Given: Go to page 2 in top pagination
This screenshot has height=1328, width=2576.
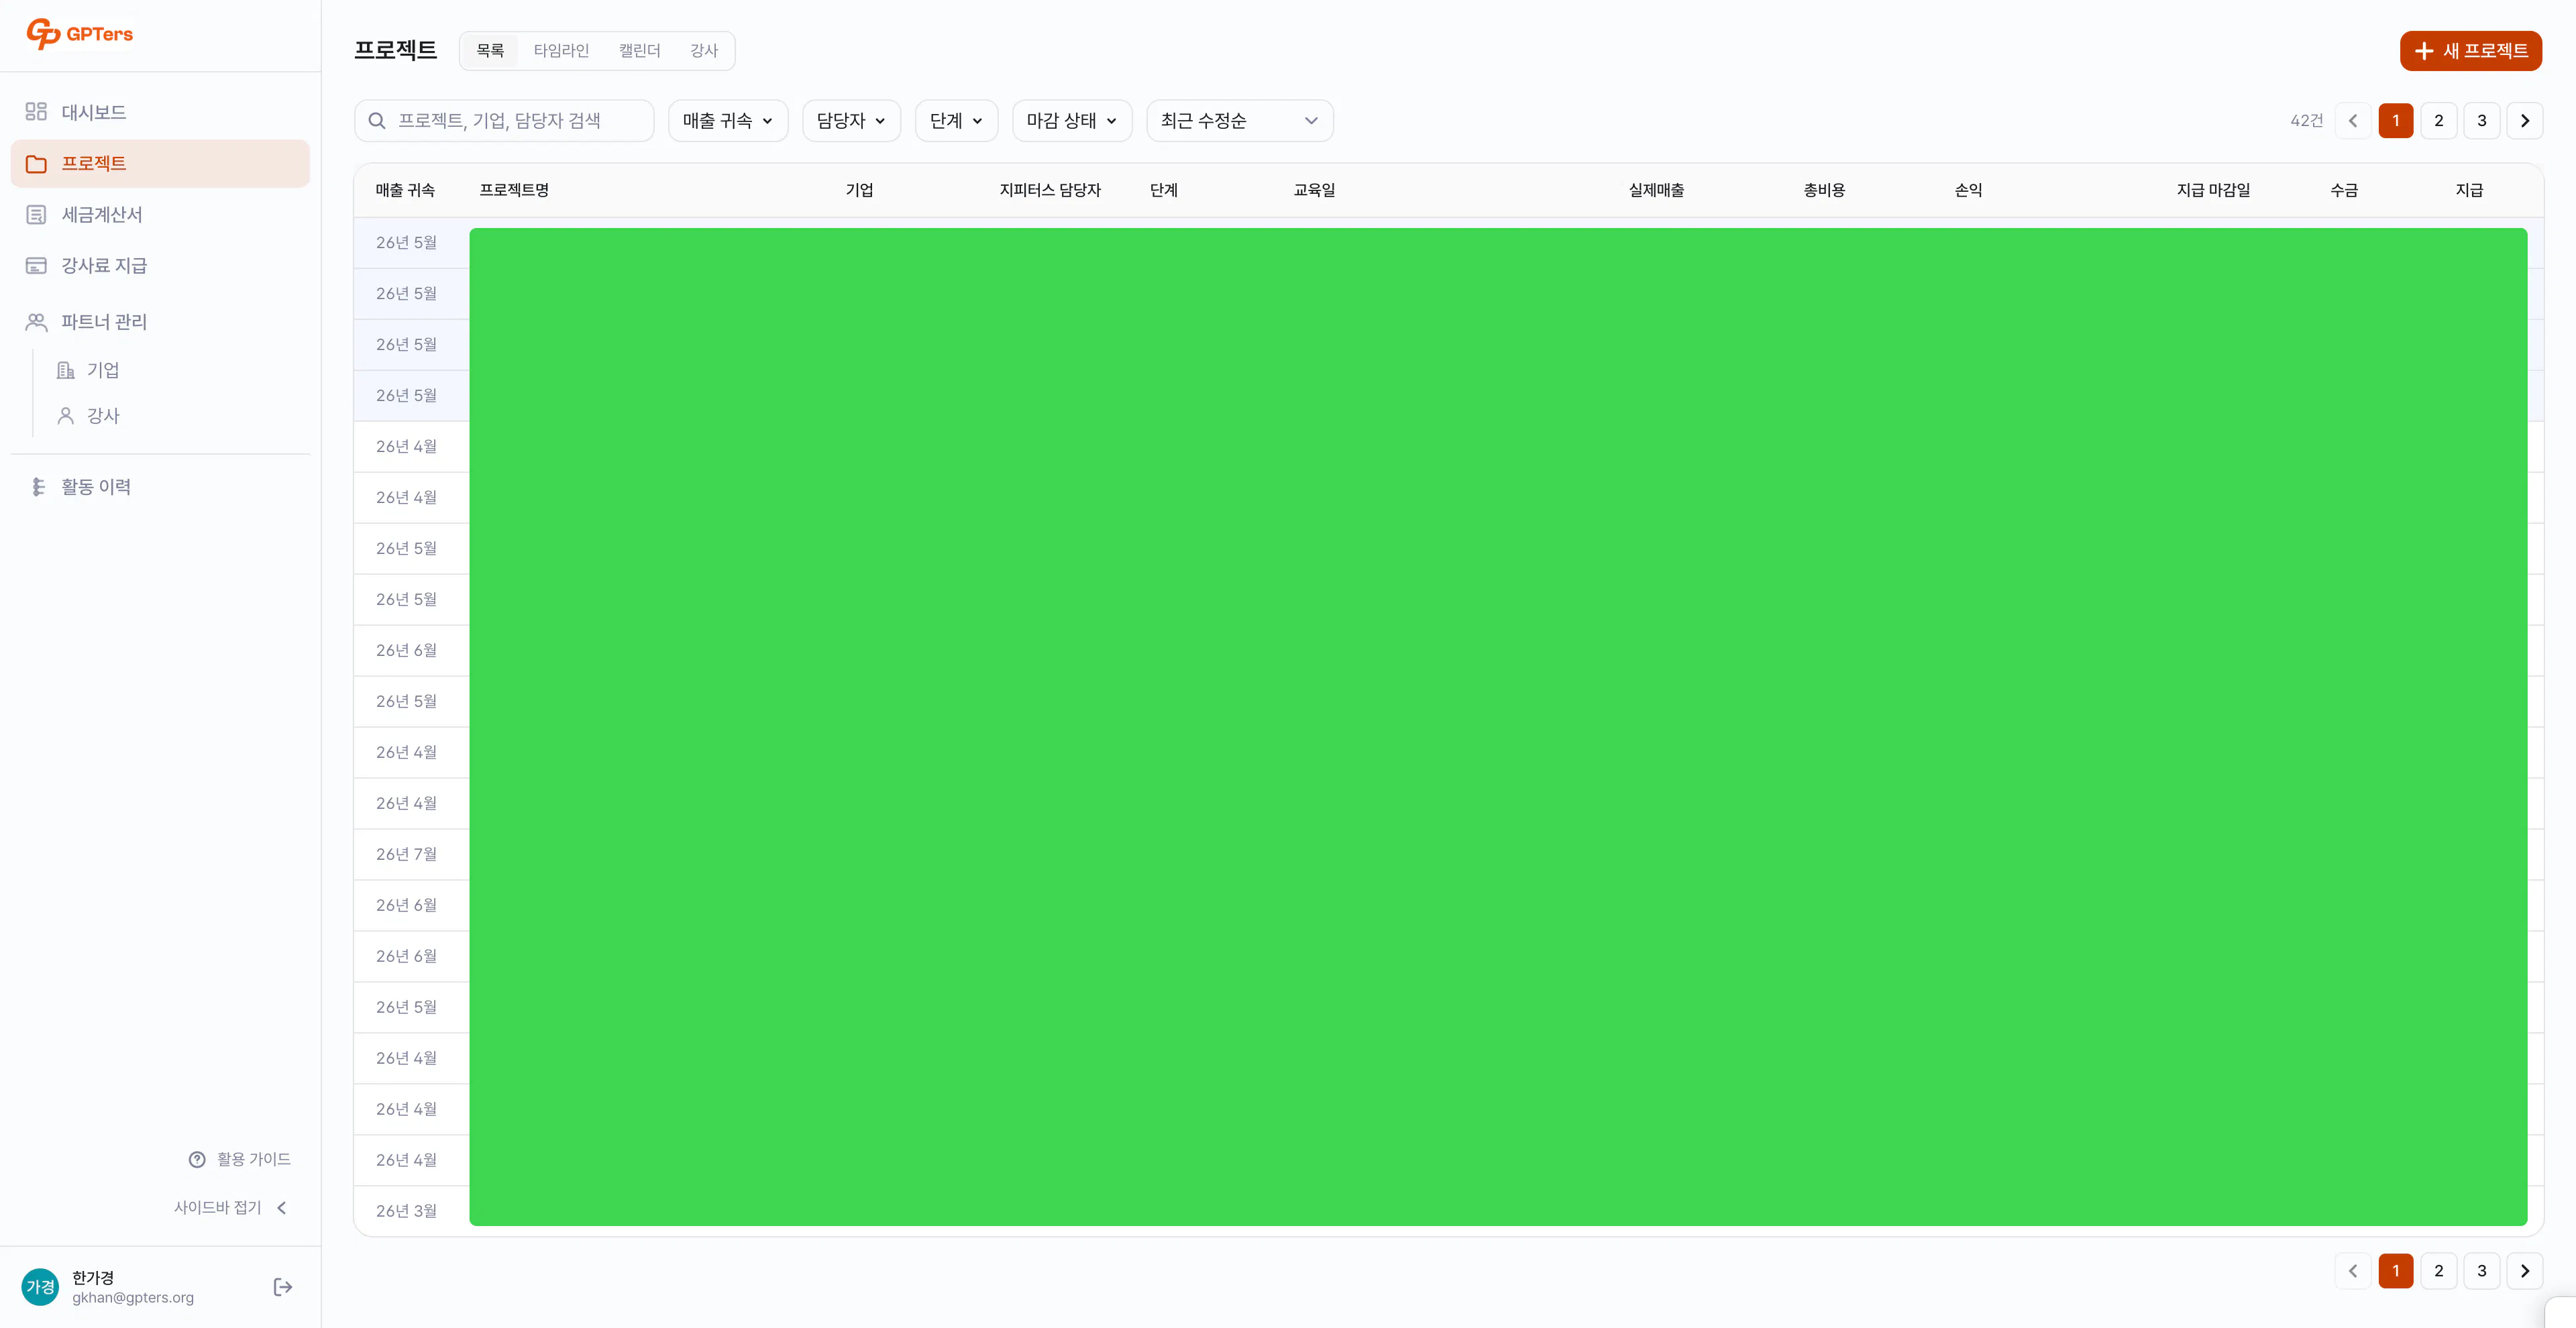Looking at the screenshot, I should tap(2439, 121).
